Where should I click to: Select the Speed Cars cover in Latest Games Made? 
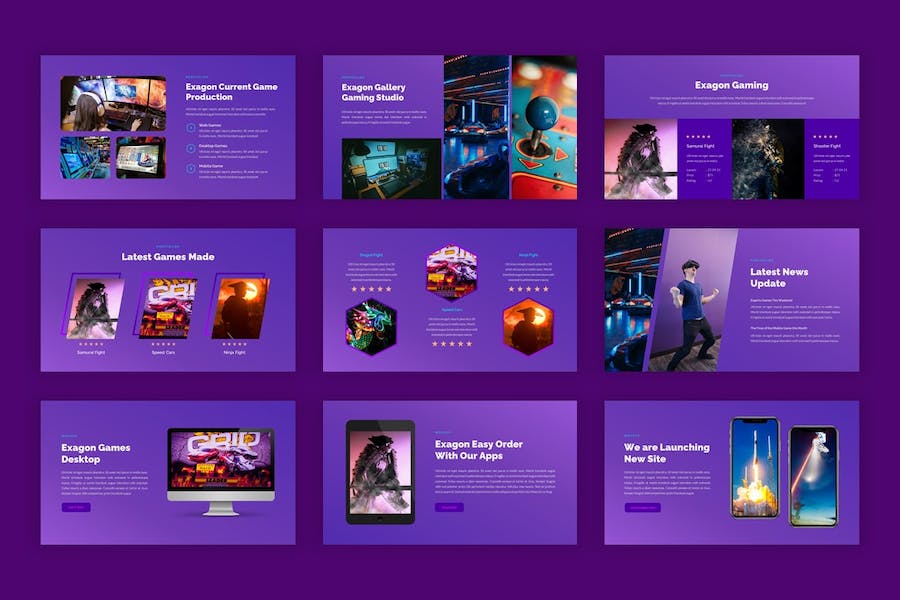(167, 307)
